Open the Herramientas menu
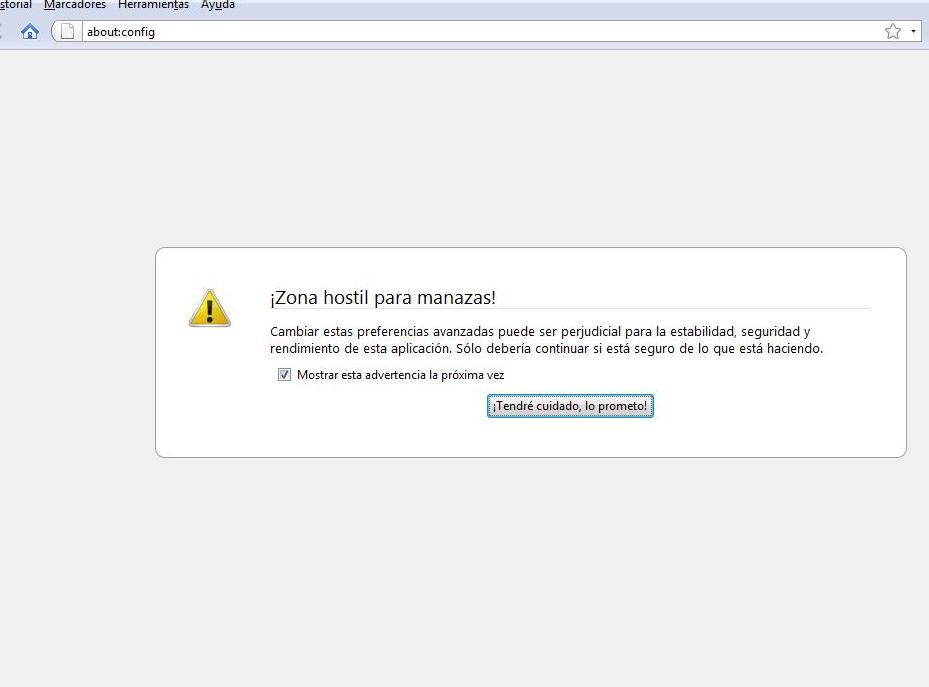This screenshot has height=687, width=929. (x=153, y=5)
